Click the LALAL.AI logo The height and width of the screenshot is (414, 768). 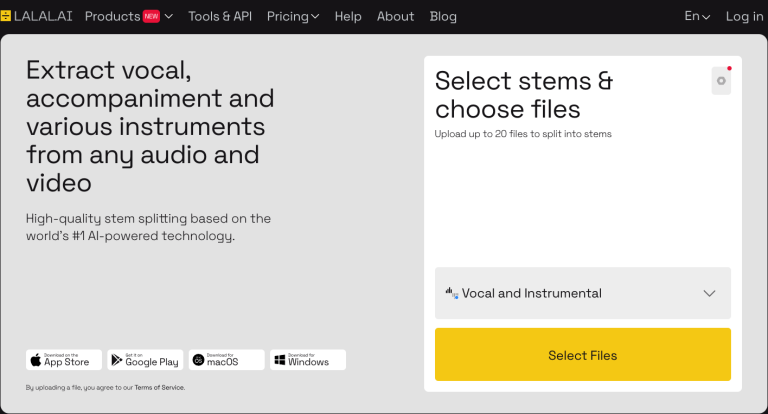[x=38, y=16]
